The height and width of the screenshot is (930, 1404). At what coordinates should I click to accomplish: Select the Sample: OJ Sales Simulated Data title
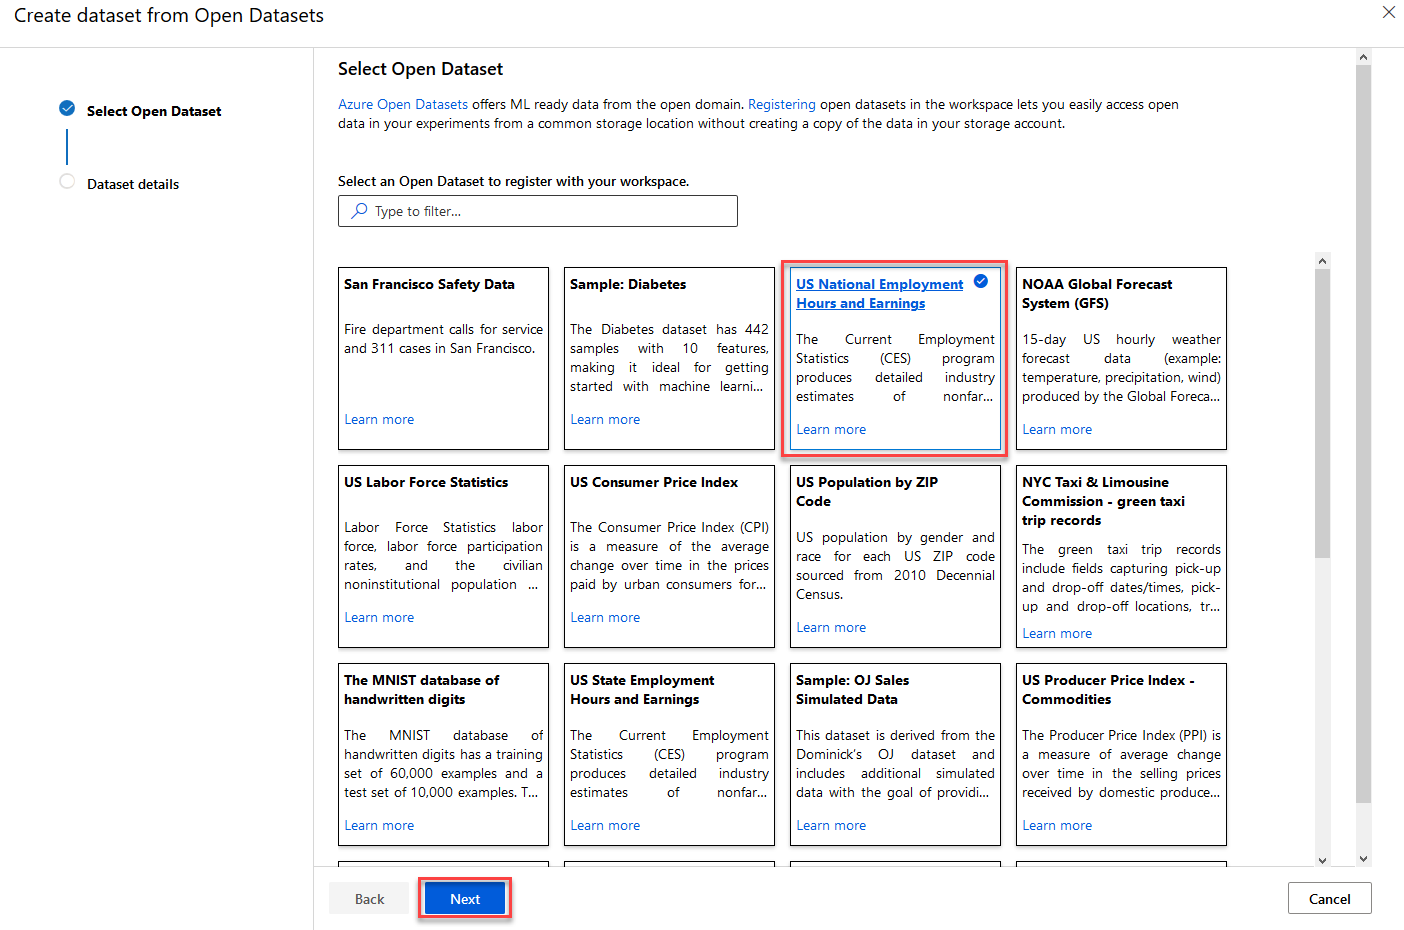pyautogui.click(x=852, y=690)
